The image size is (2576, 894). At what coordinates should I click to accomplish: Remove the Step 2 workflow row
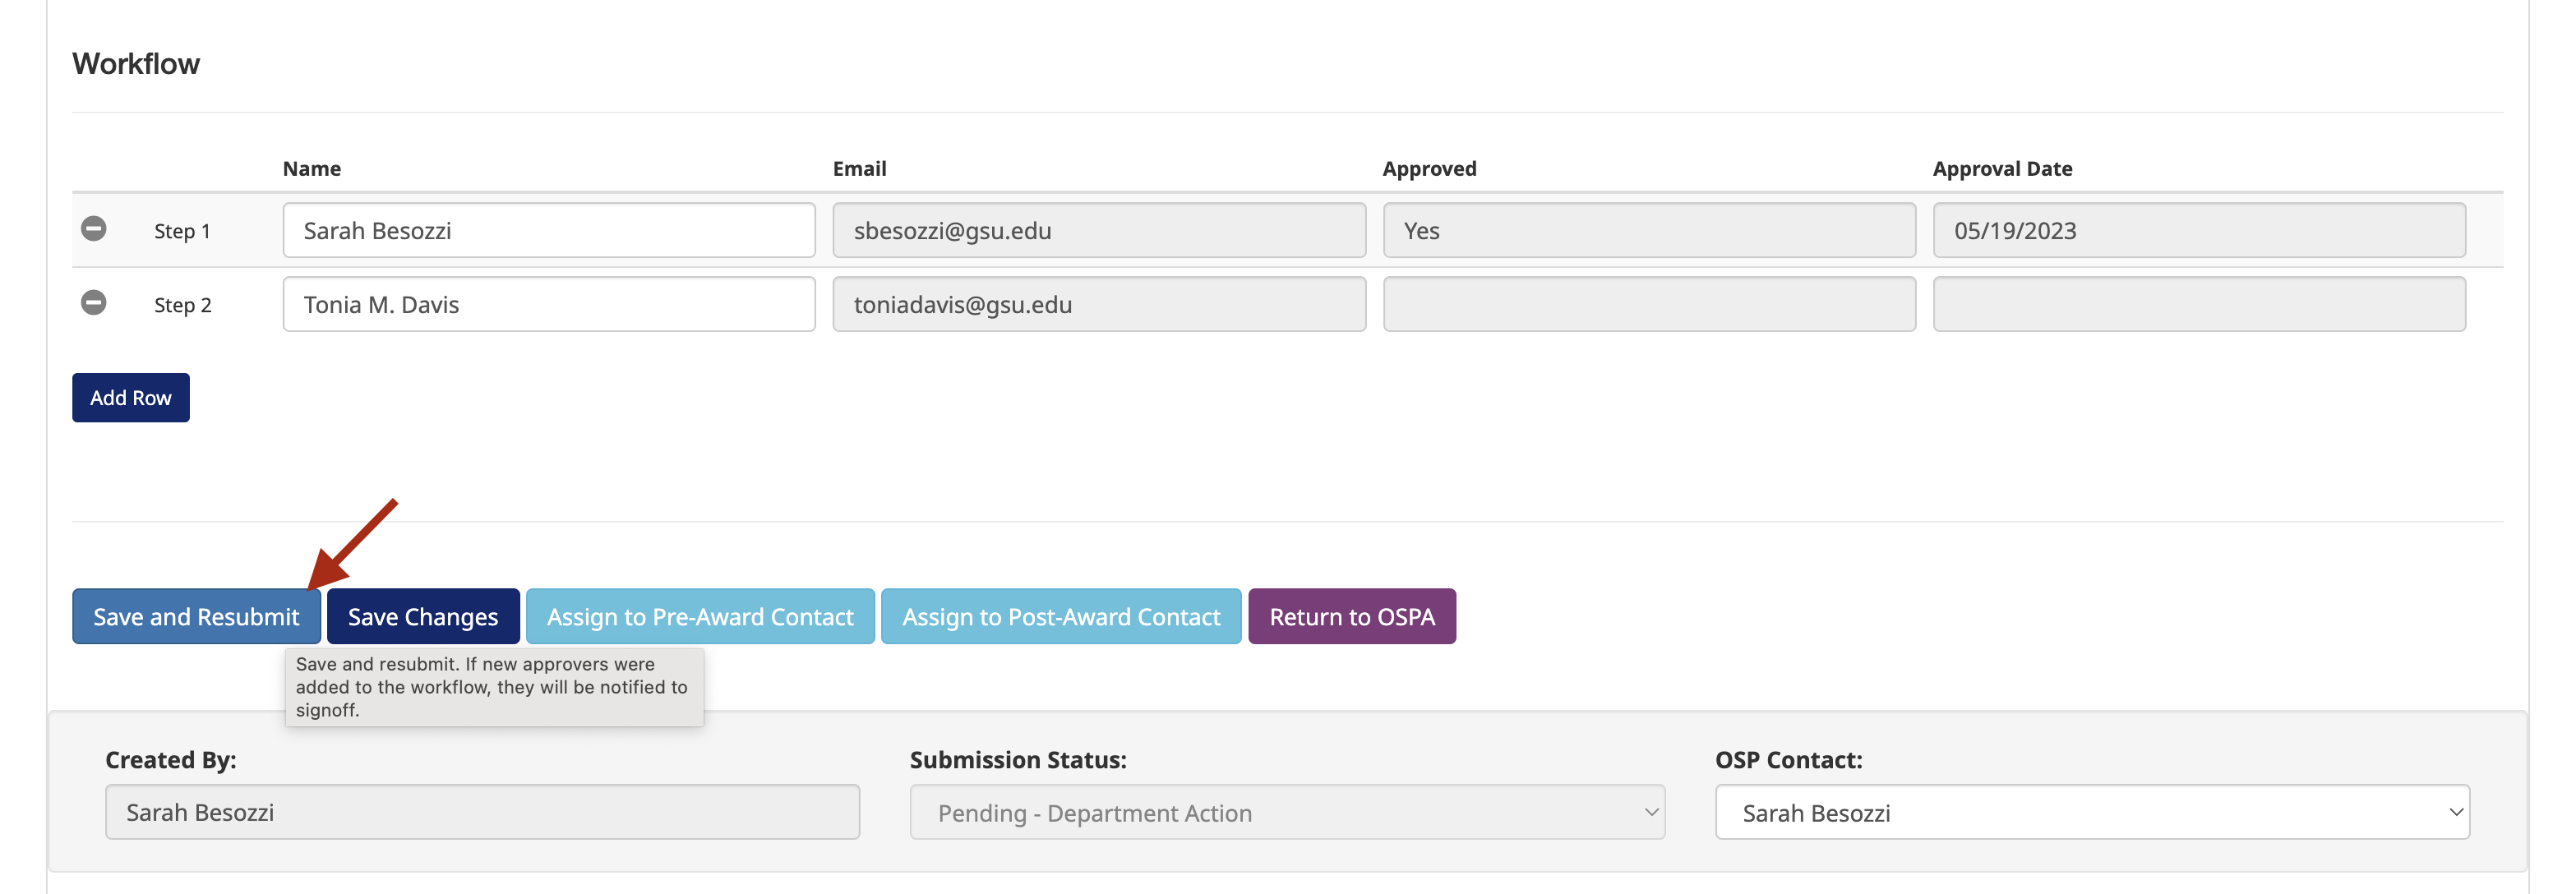(x=94, y=303)
